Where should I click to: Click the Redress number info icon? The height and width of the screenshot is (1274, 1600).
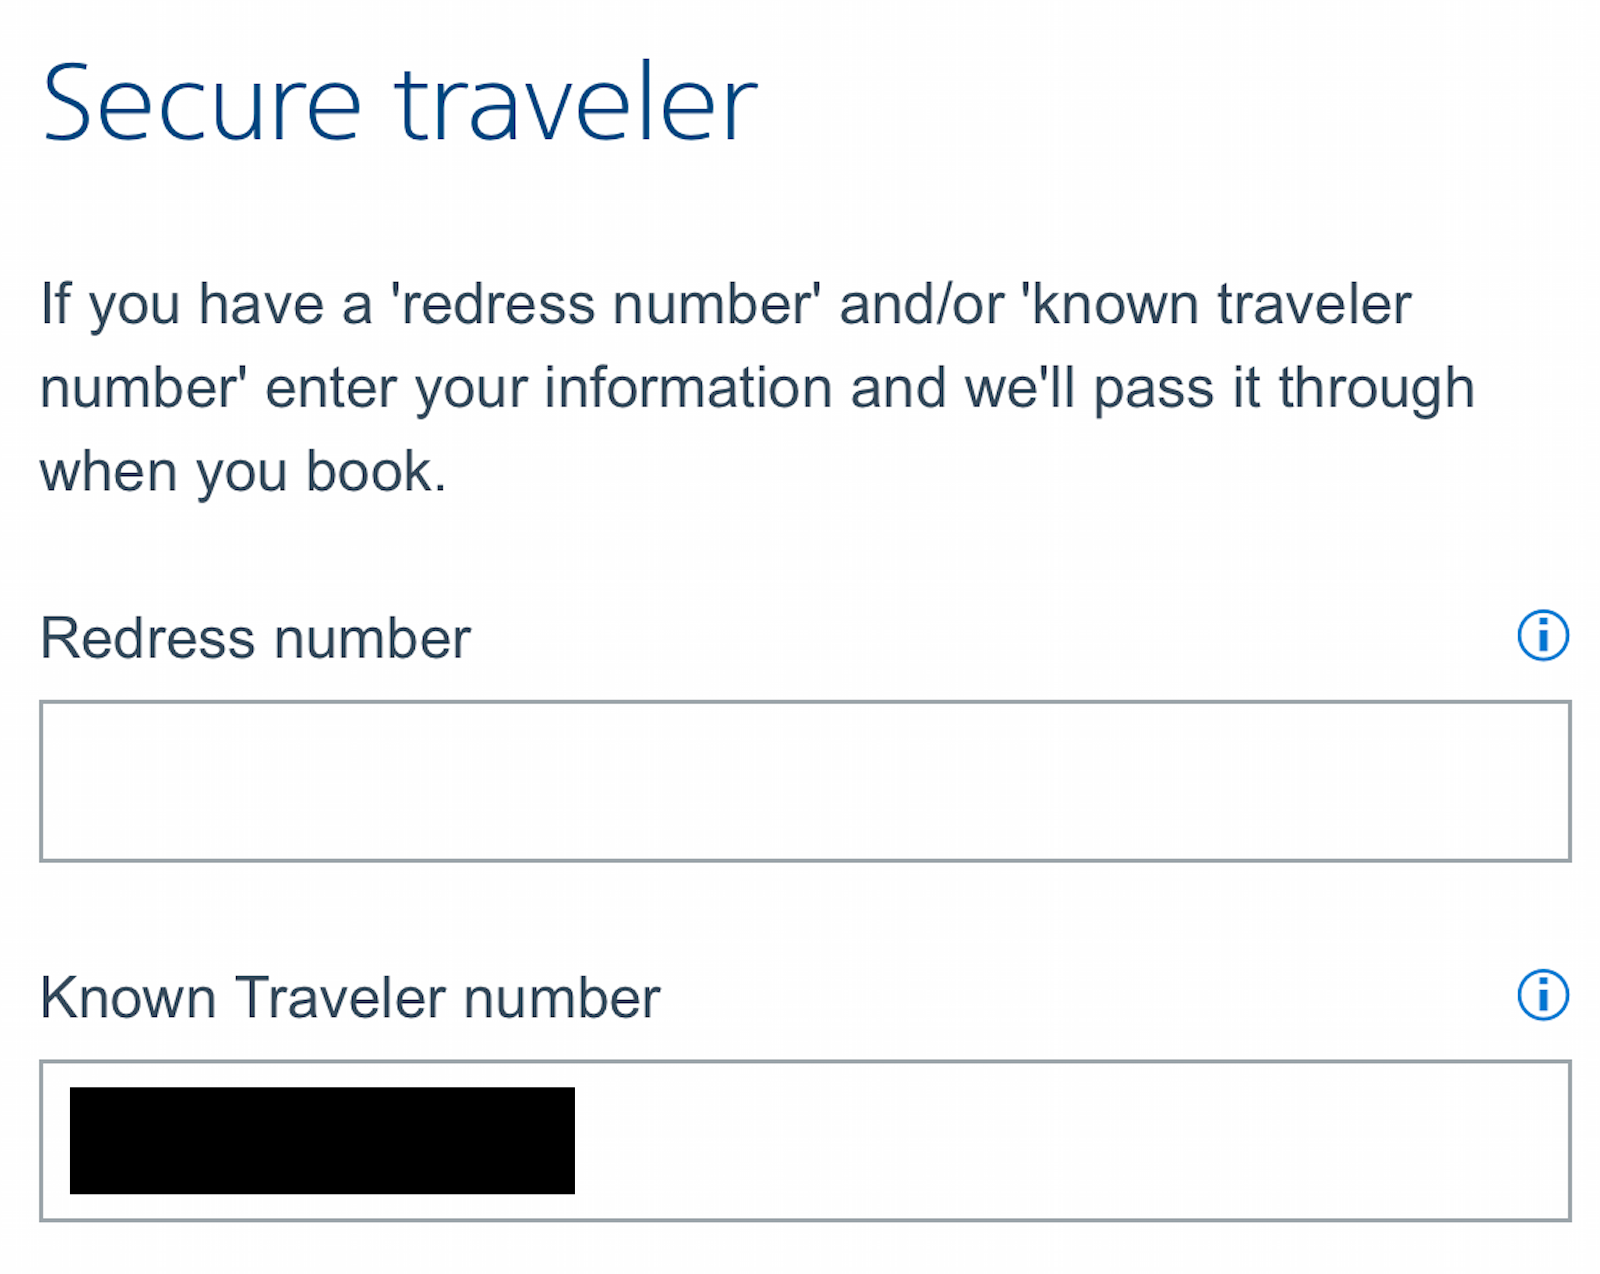point(1543,636)
